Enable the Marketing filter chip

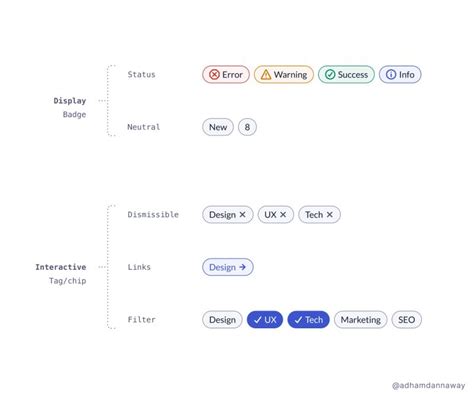tap(361, 320)
